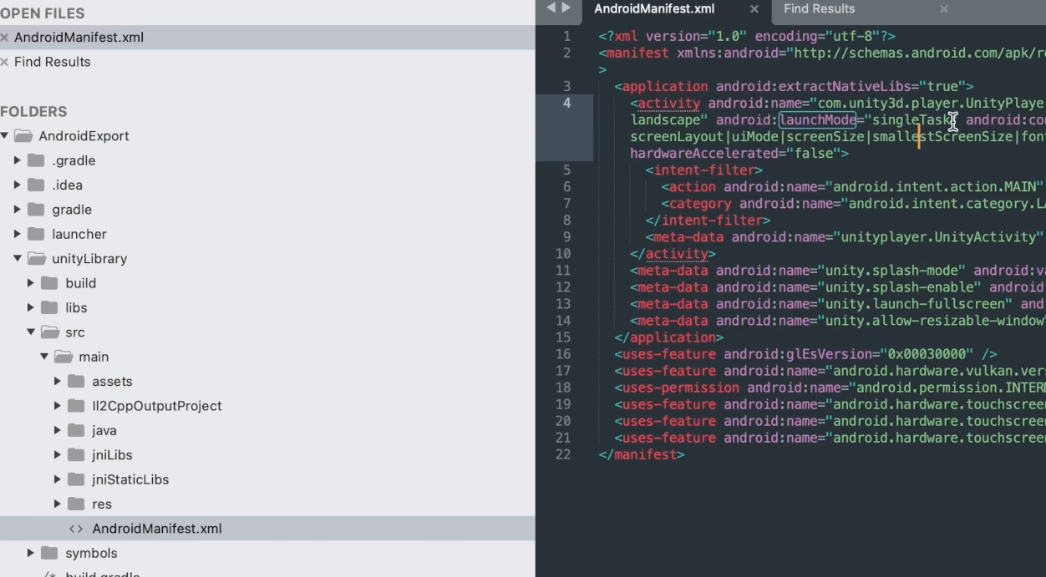Click the jniStaticLibs folder icon

tap(76, 480)
